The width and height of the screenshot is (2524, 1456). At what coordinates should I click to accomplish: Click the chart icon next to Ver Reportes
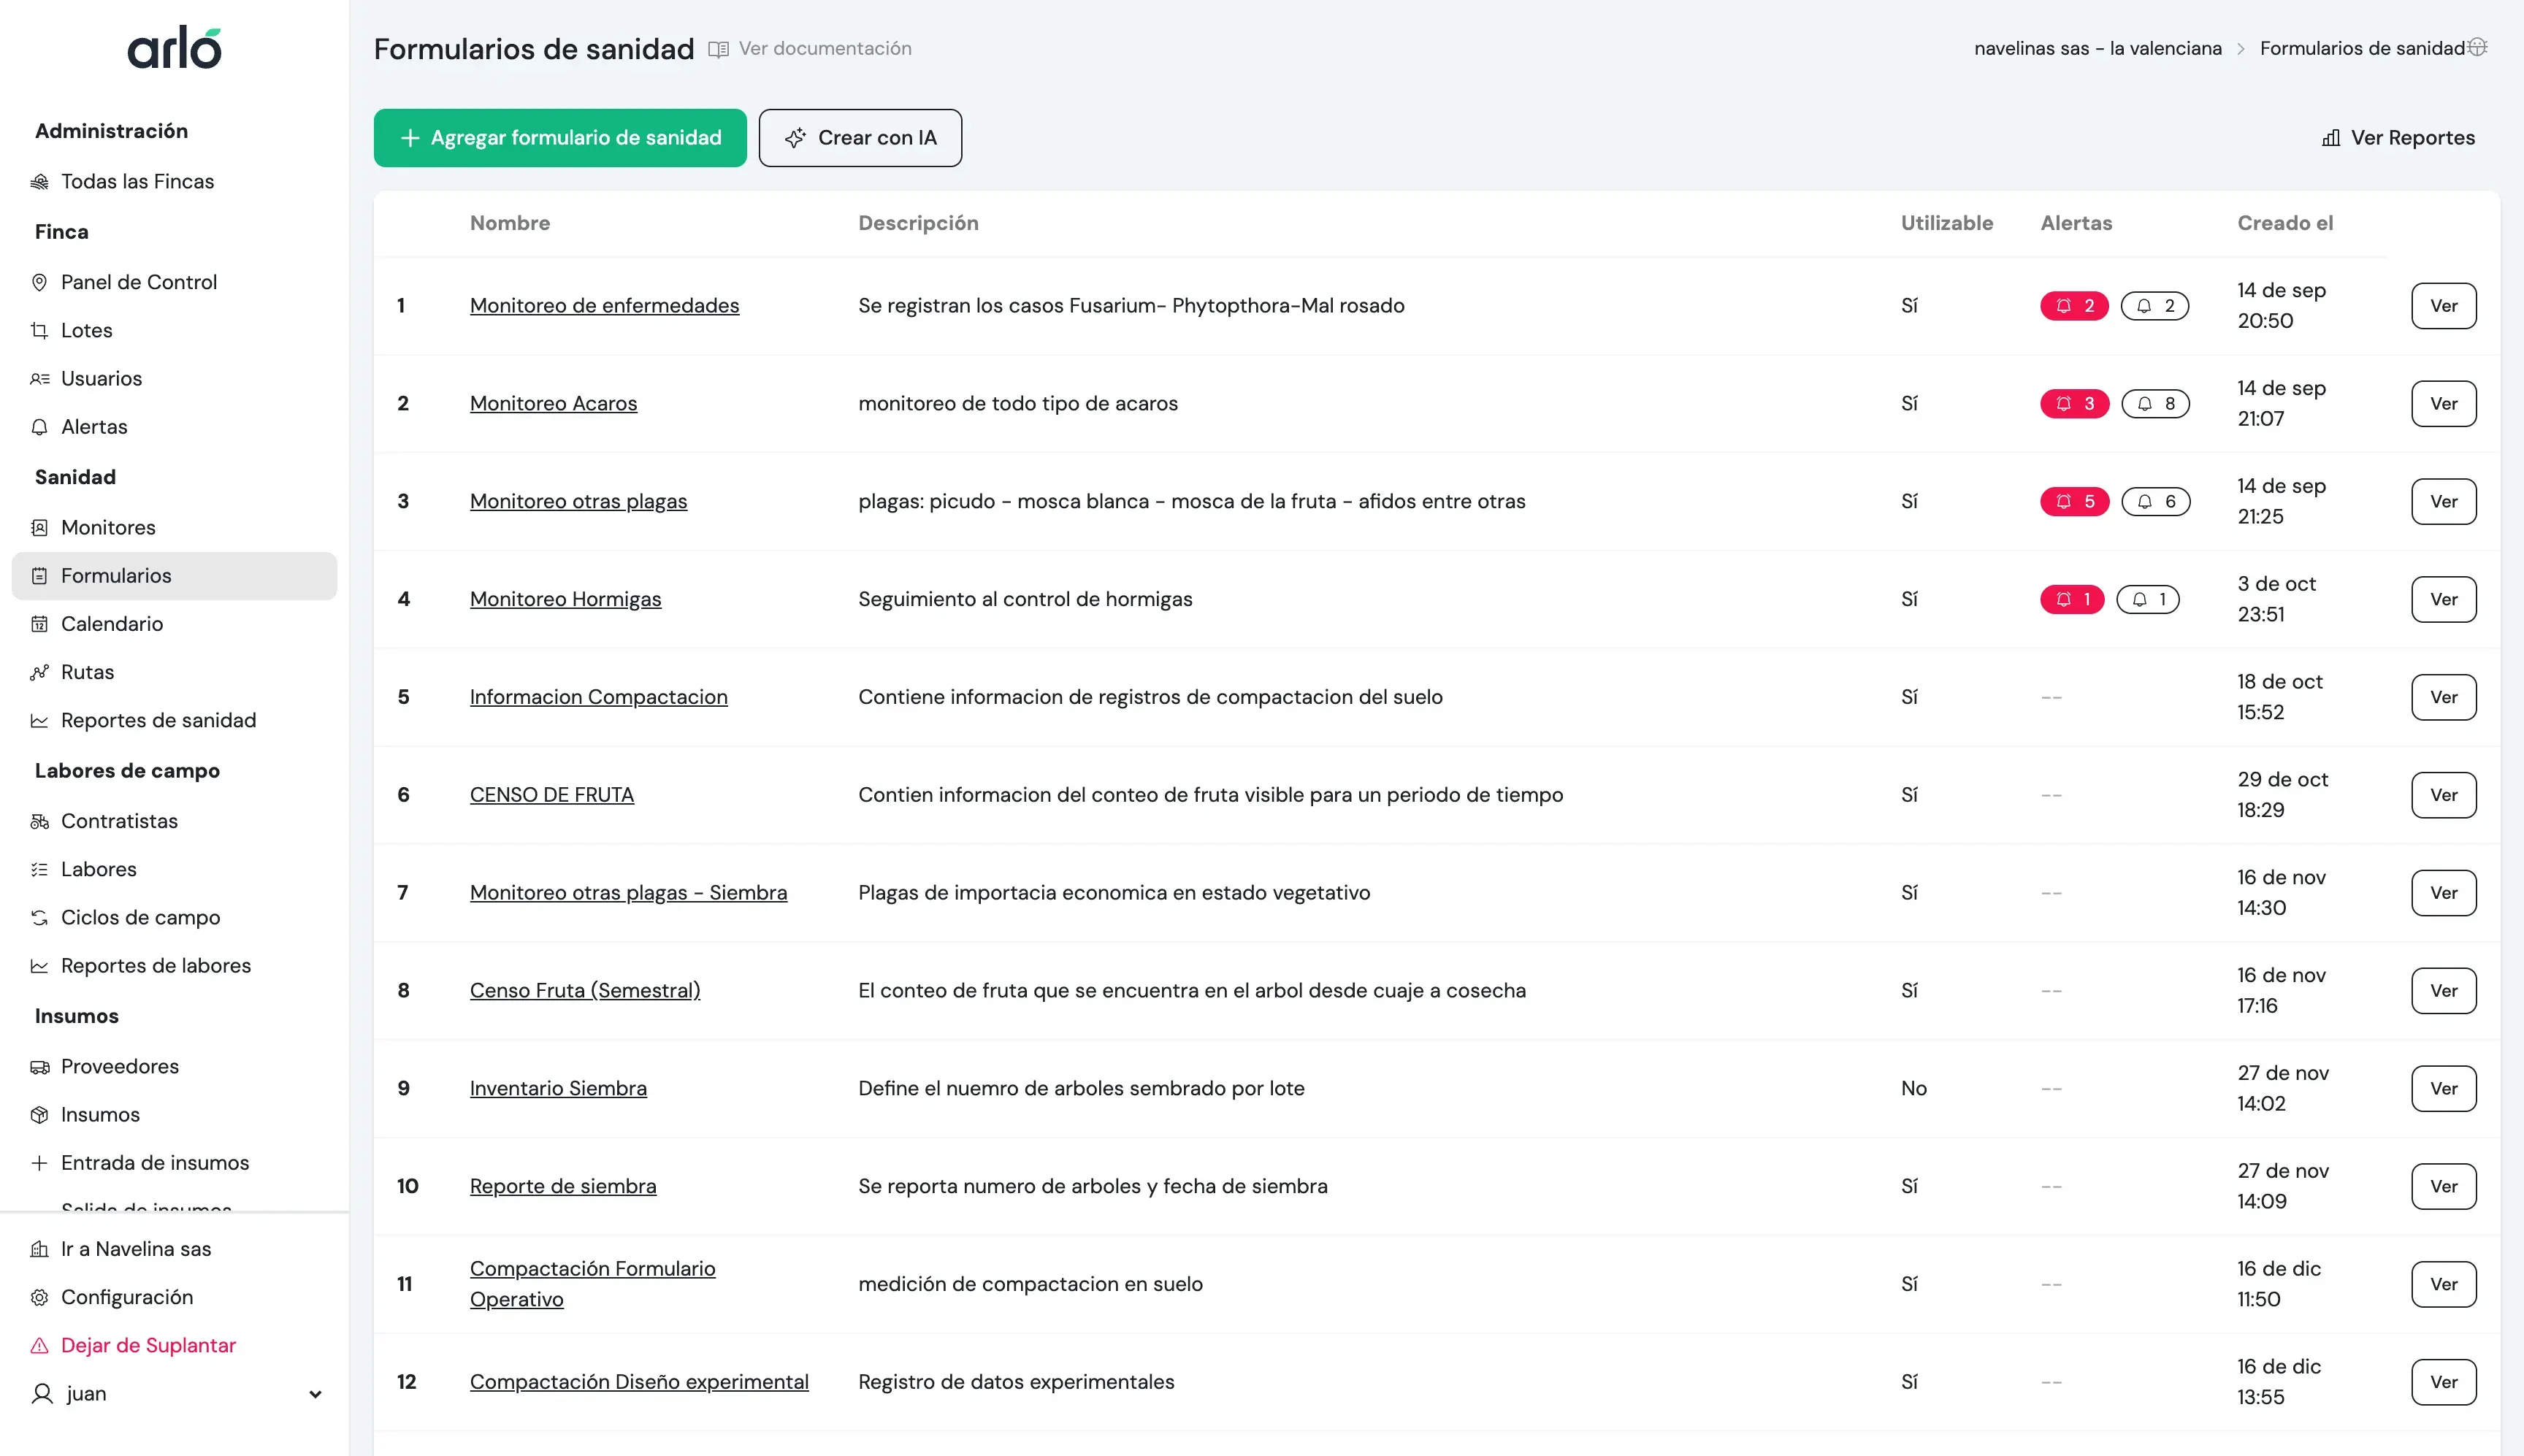point(2333,137)
